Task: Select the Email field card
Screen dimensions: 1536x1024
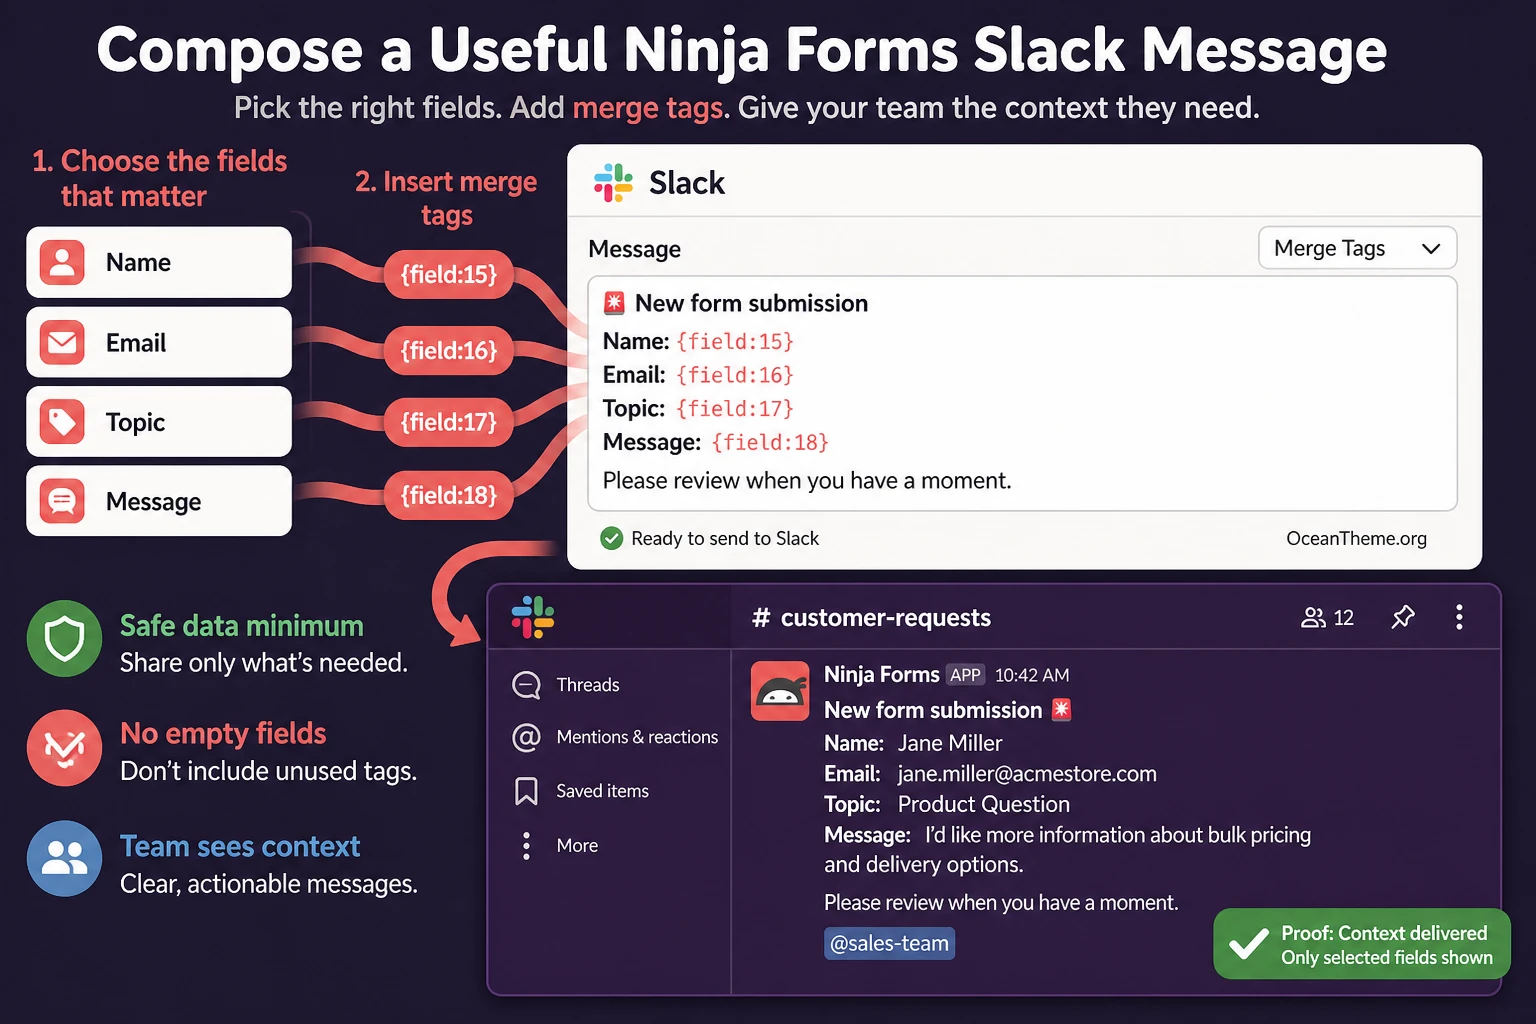Action: click(159, 342)
